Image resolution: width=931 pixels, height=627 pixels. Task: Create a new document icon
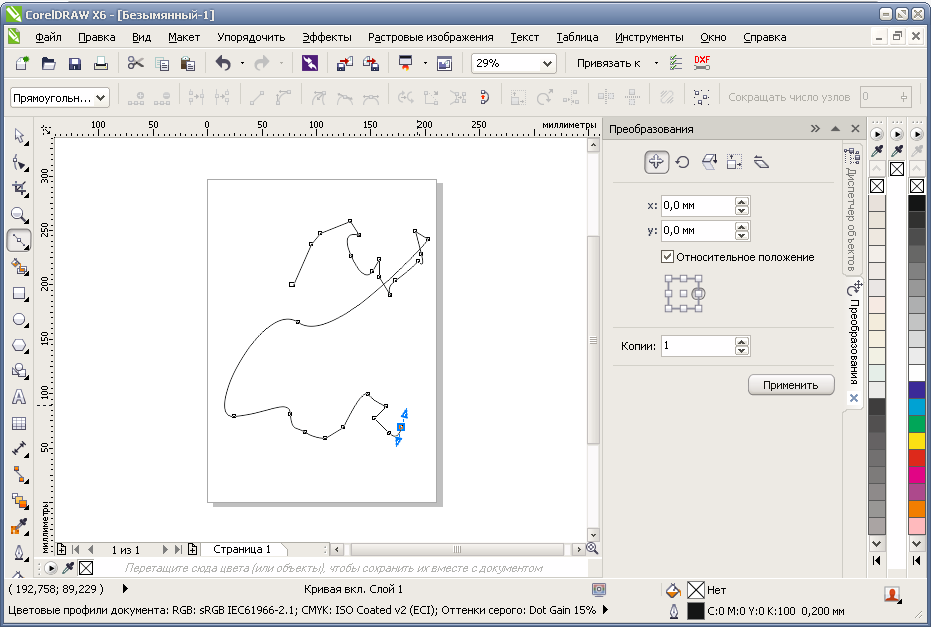(x=23, y=63)
